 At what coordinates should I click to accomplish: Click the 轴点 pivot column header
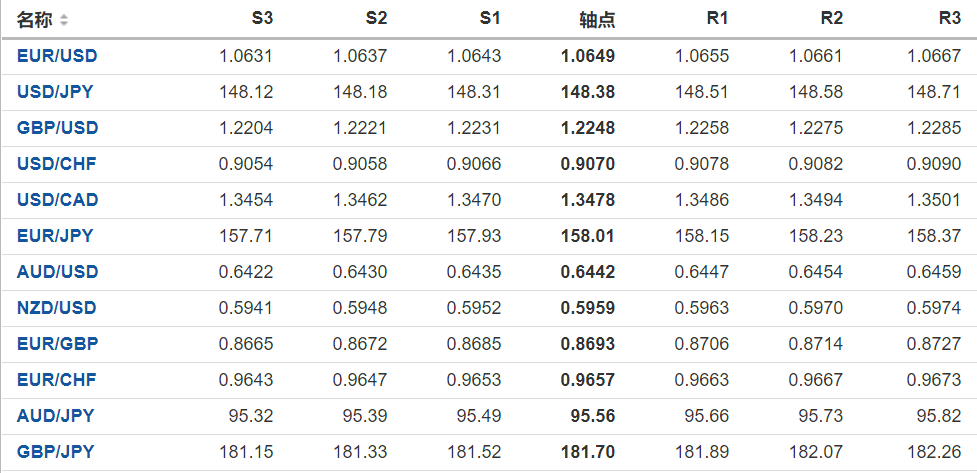597,19
